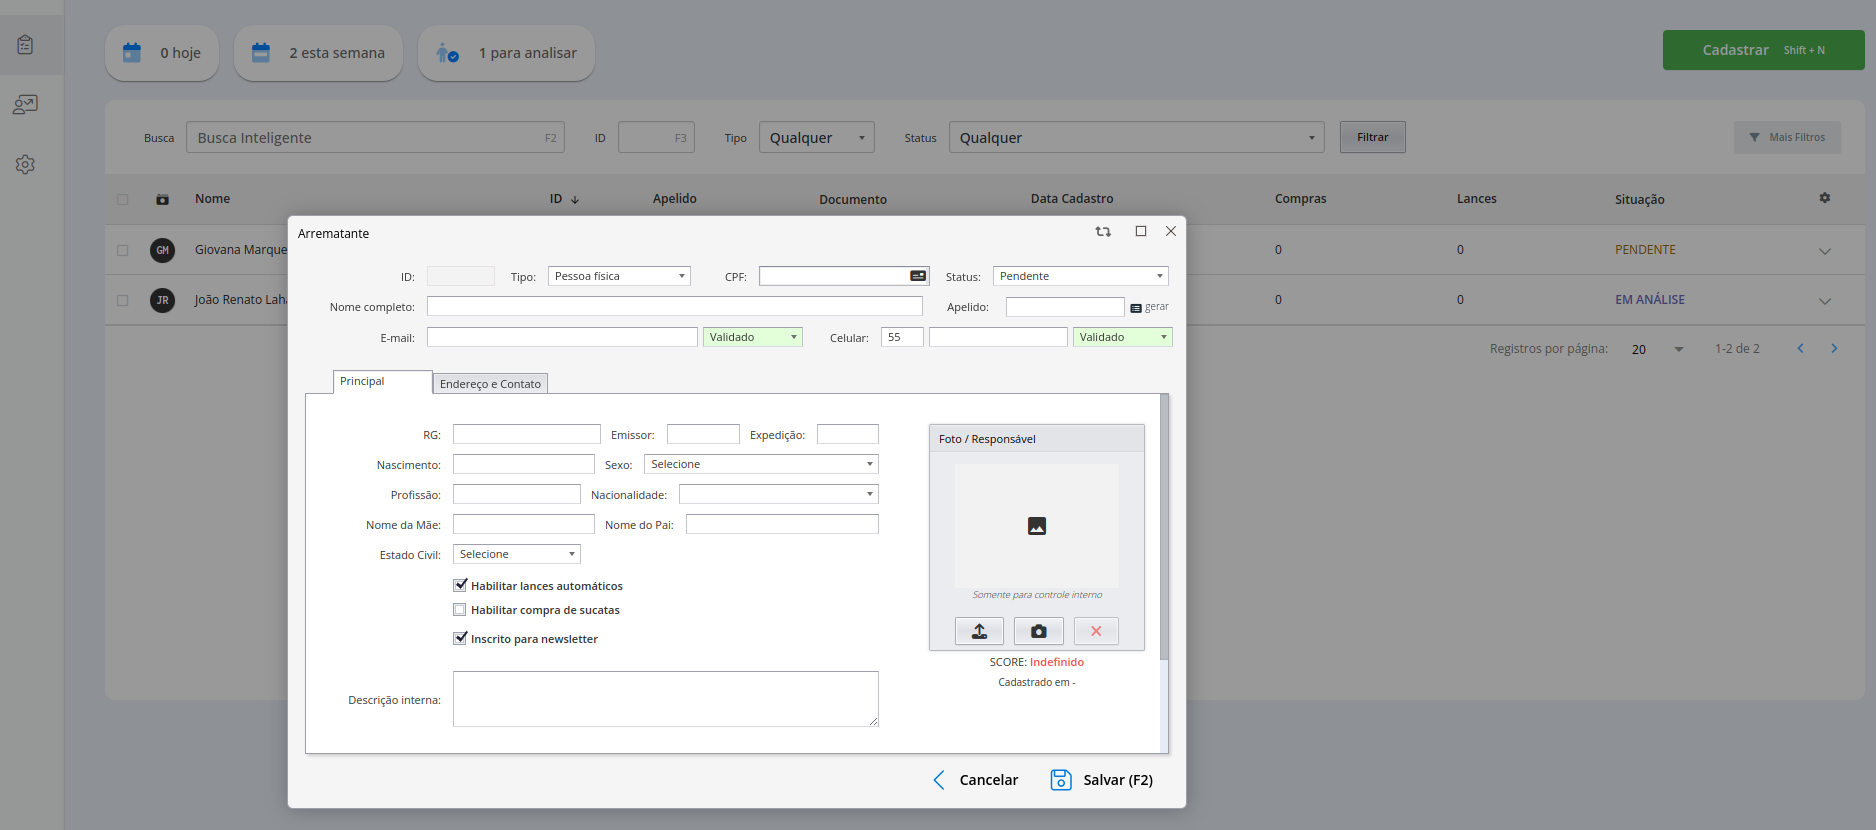This screenshot has width=1876, height=830.
Task: Click the Cancelar button
Action: pos(975,780)
